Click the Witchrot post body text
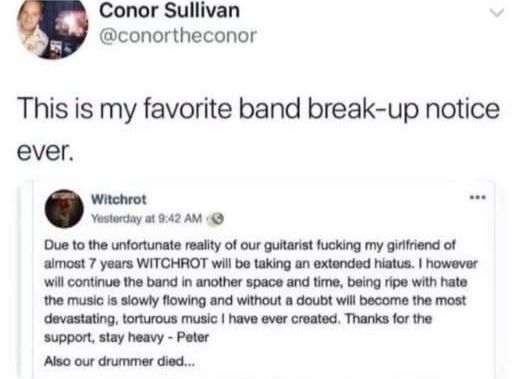Image resolution: width=520 pixels, height=379 pixels. pyautogui.click(x=261, y=291)
